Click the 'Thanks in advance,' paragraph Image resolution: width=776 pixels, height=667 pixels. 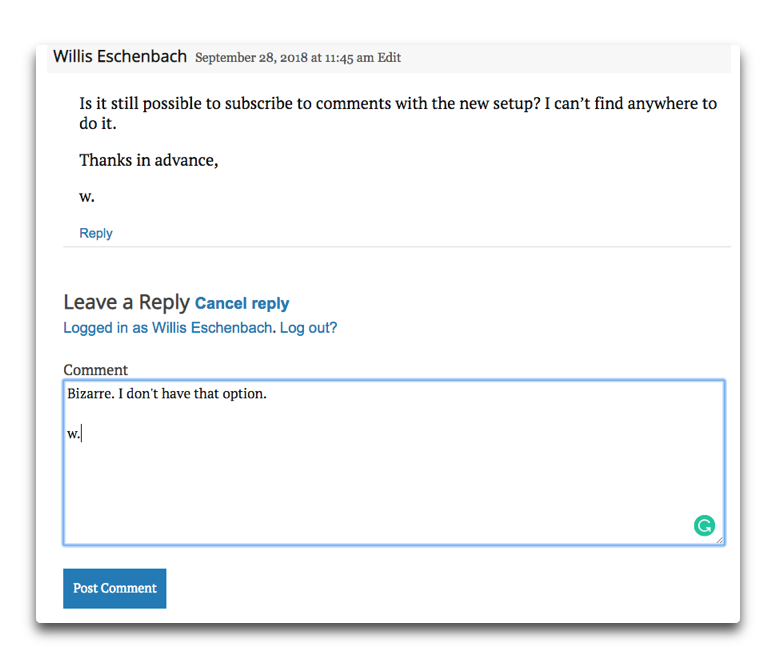point(149,160)
